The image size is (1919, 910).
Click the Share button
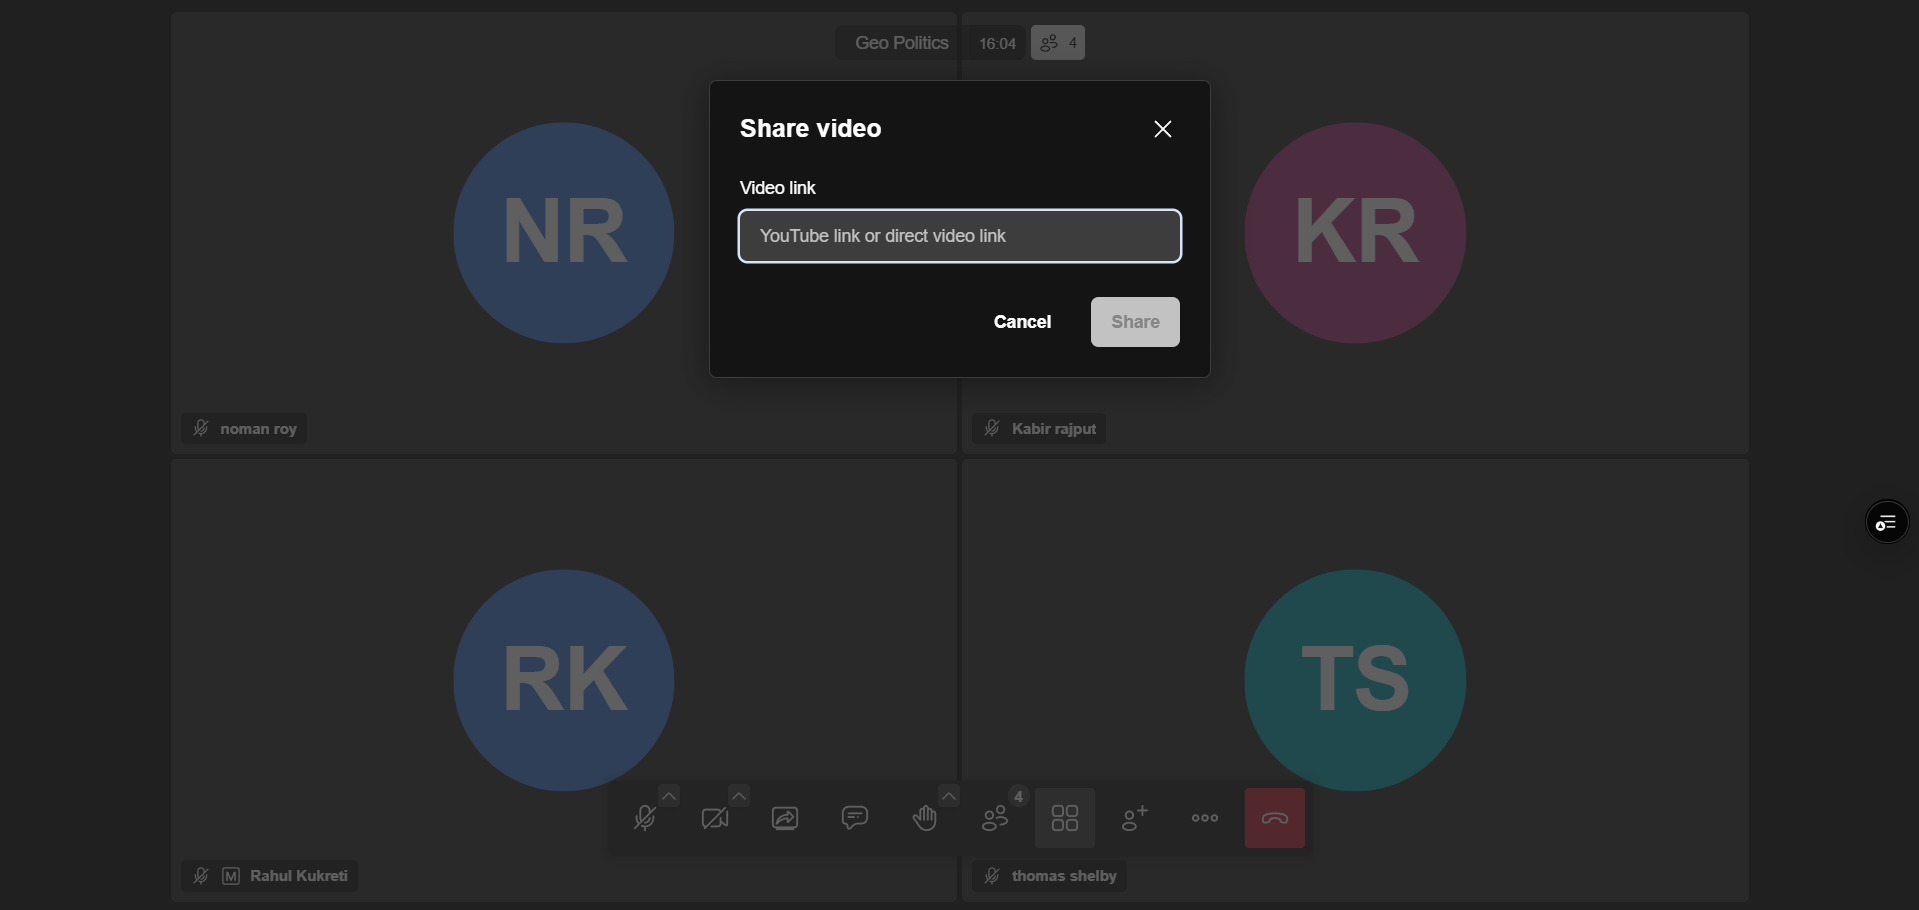[1134, 322]
